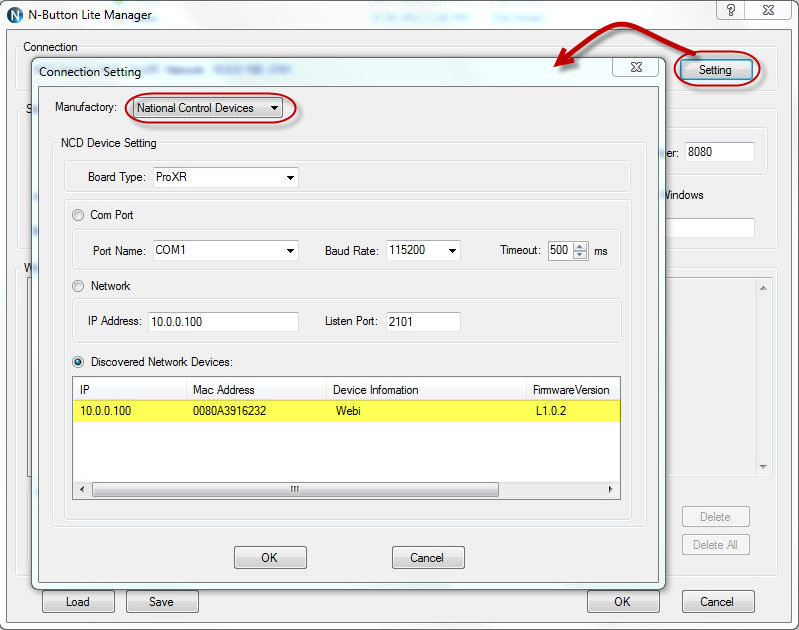Click OK in Connection Setting dialog
This screenshot has width=799, height=630.
click(270, 558)
